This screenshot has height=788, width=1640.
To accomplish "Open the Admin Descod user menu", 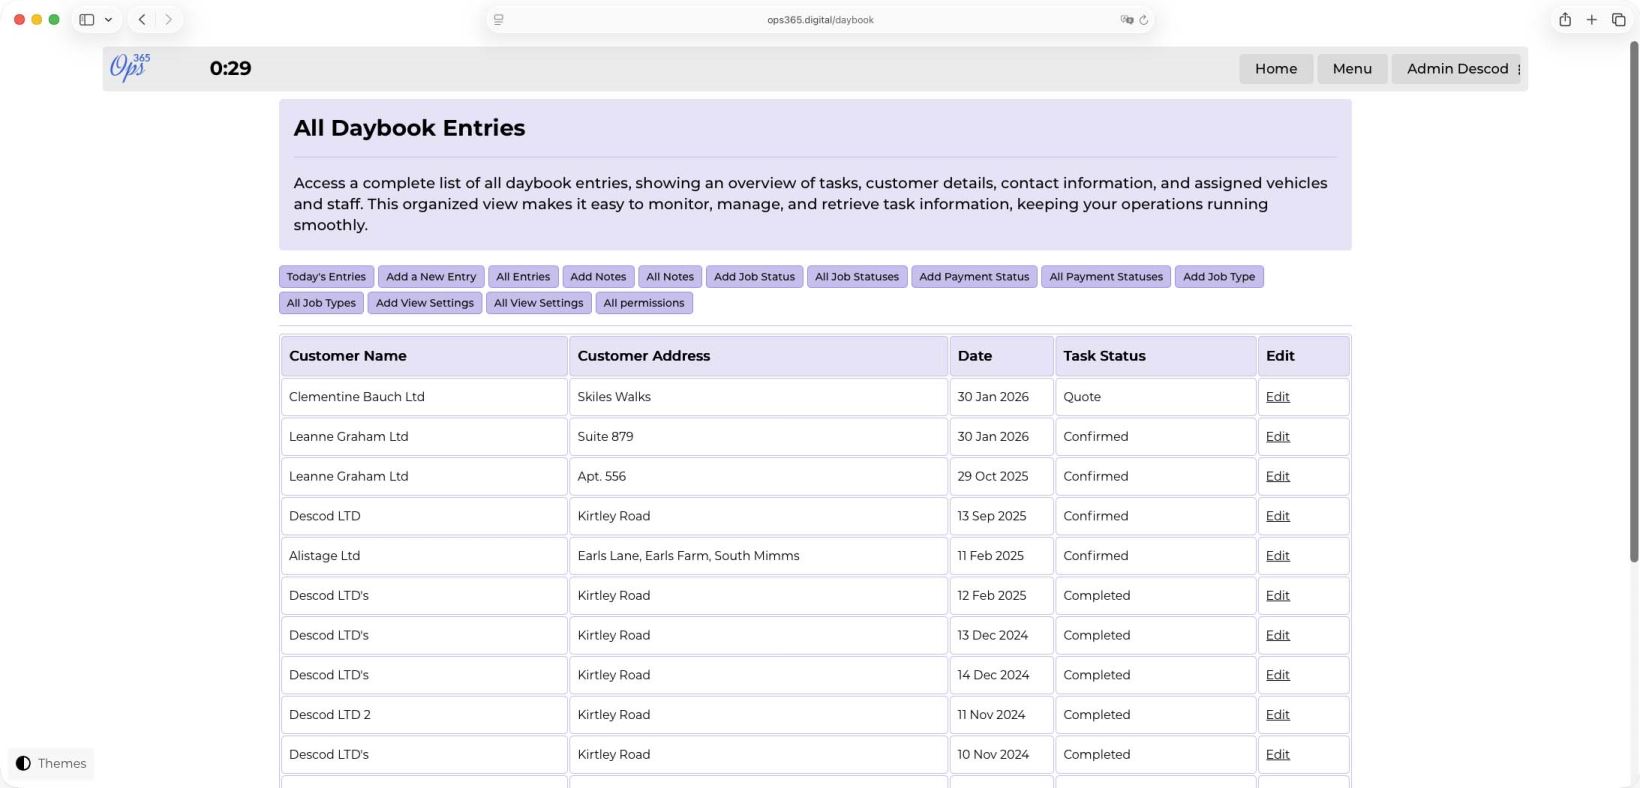I will 1458,69.
